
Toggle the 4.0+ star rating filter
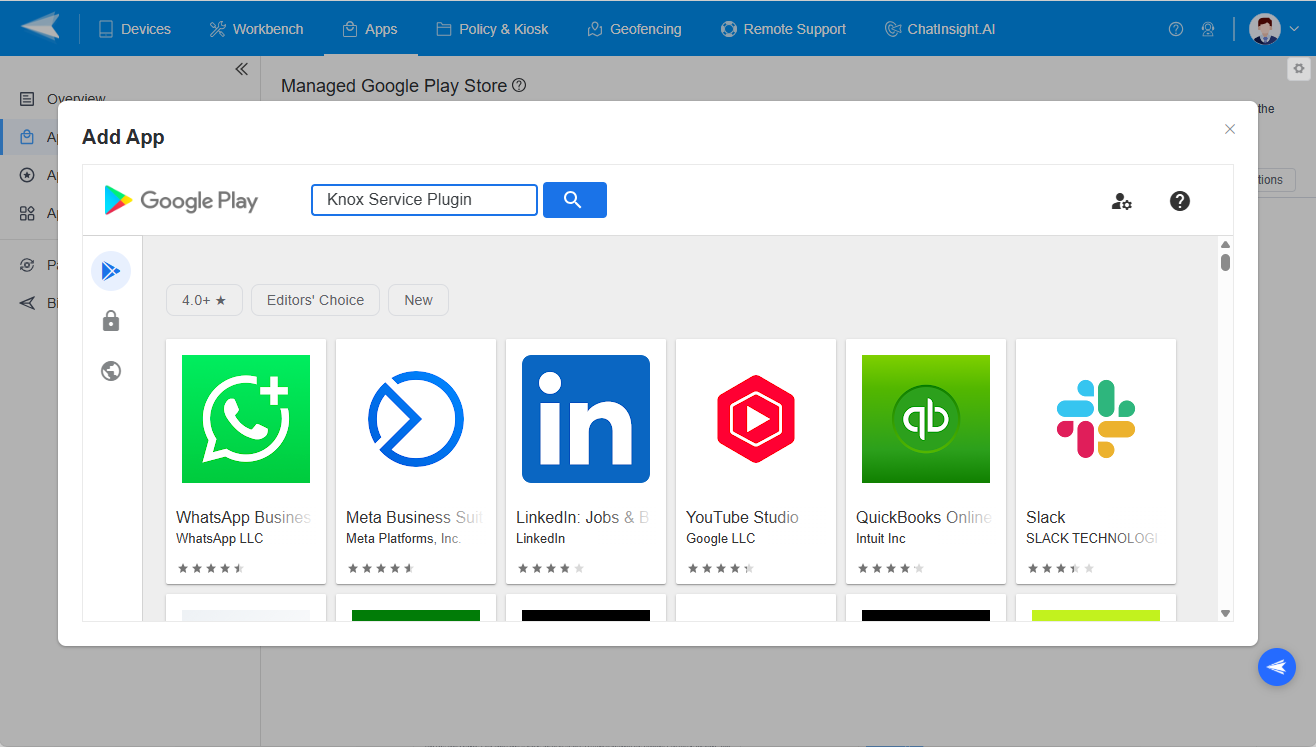tap(204, 300)
